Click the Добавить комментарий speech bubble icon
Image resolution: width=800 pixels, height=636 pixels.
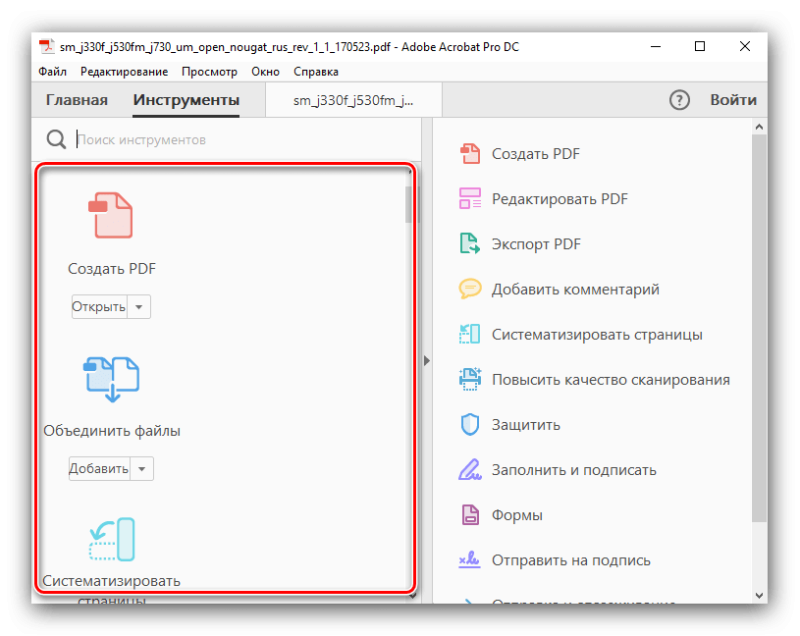470,289
